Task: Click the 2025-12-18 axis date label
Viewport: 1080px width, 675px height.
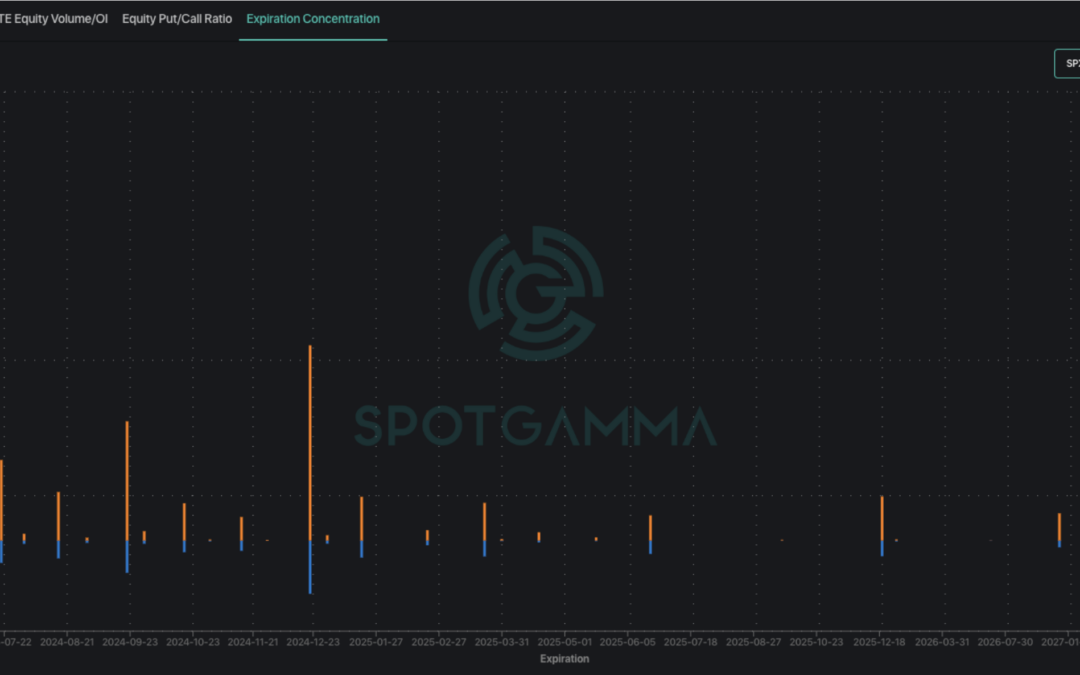Action: (x=879, y=642)
